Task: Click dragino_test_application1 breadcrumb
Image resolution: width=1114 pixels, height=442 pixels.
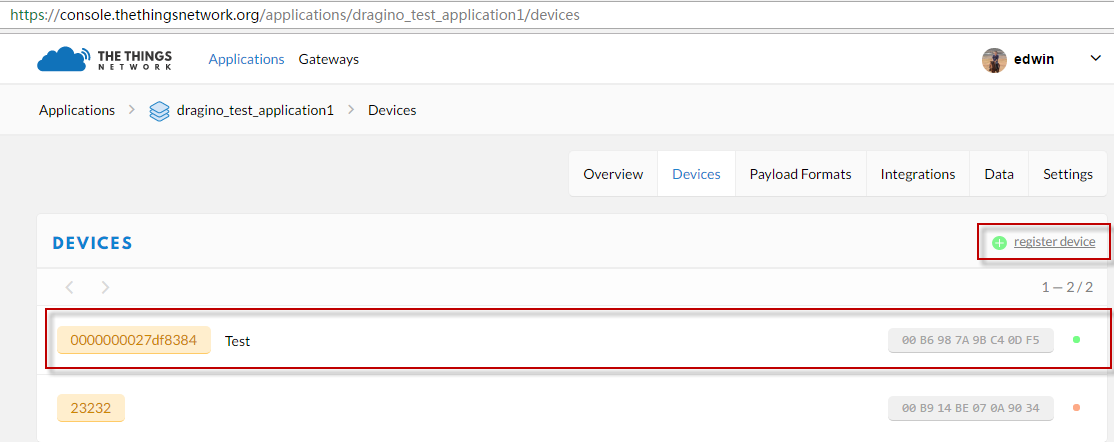Action: [255, 110]
